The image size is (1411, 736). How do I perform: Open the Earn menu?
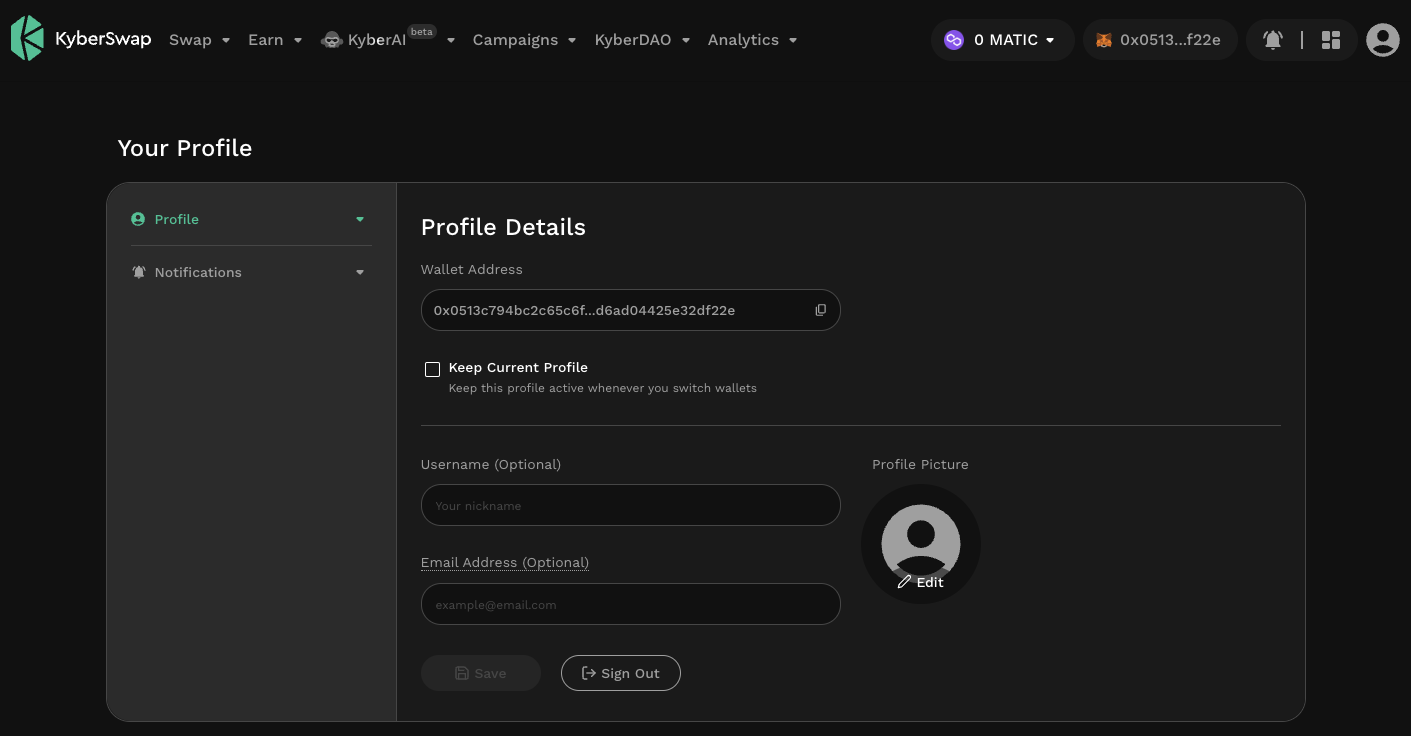[x=275, y=40]
